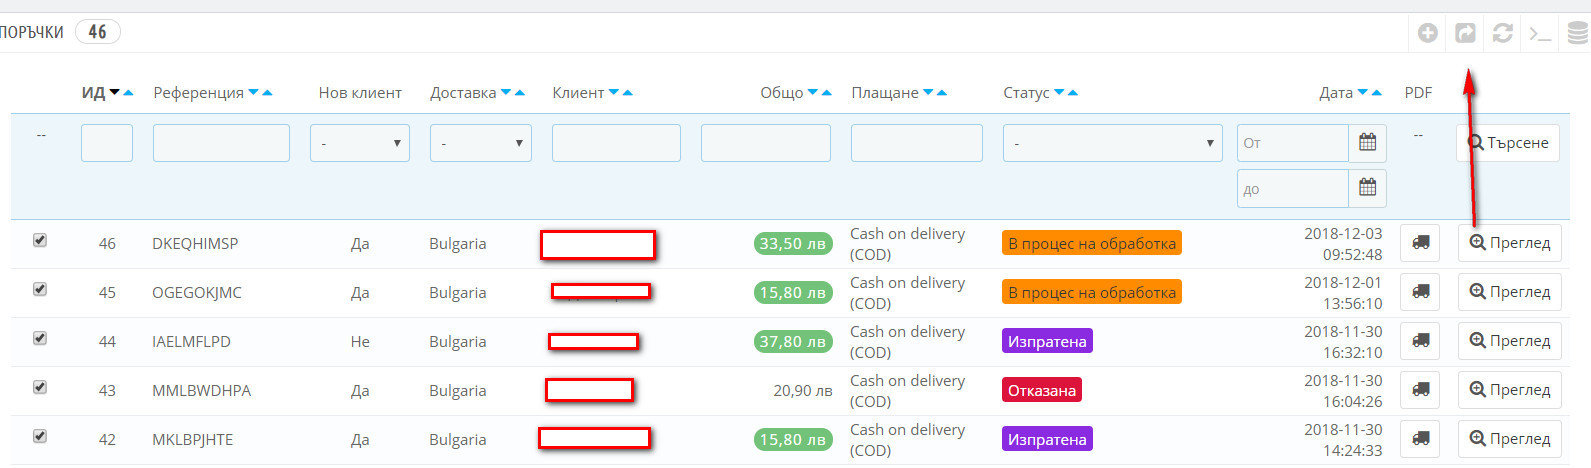Click orange status badge of order 46

1092,243
